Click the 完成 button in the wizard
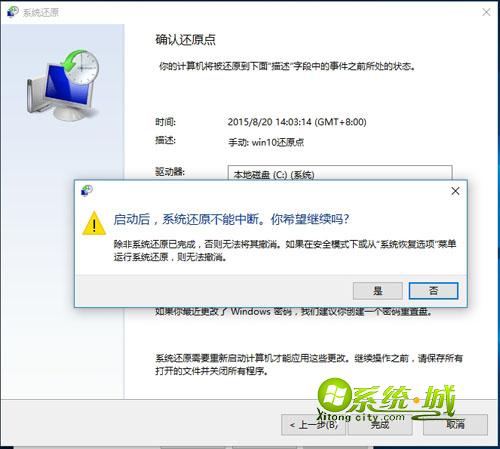This screenshot has width=500, height=449. tap(380, 425)
